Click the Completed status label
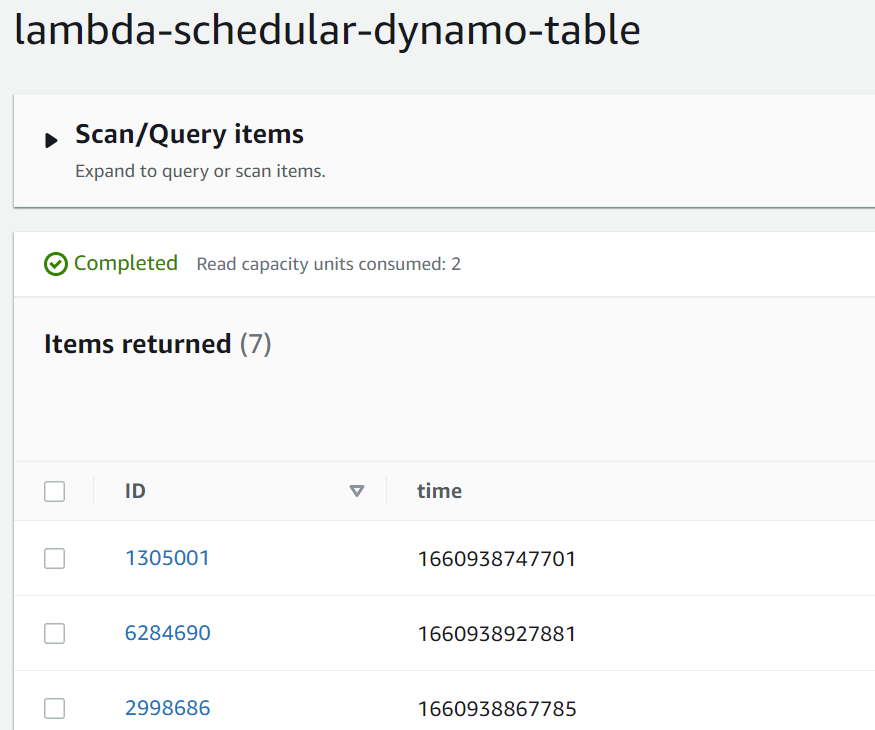This screenshot has height=730, width=875. tap(126, 263)
